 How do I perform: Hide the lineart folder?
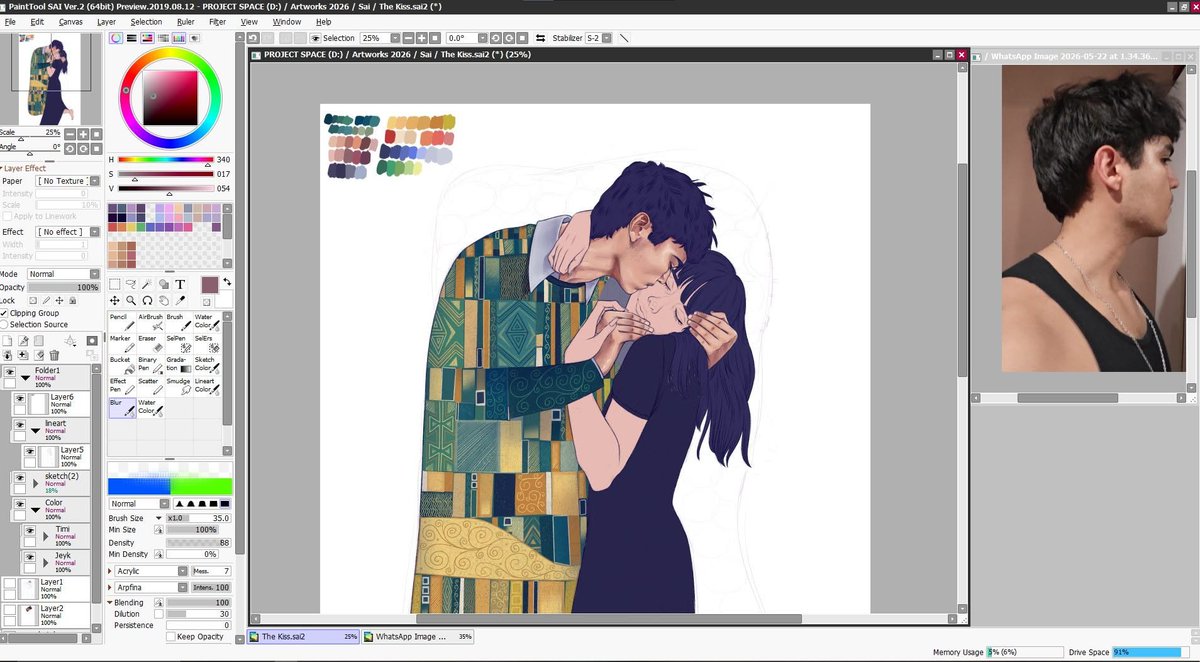click(19, 424)
